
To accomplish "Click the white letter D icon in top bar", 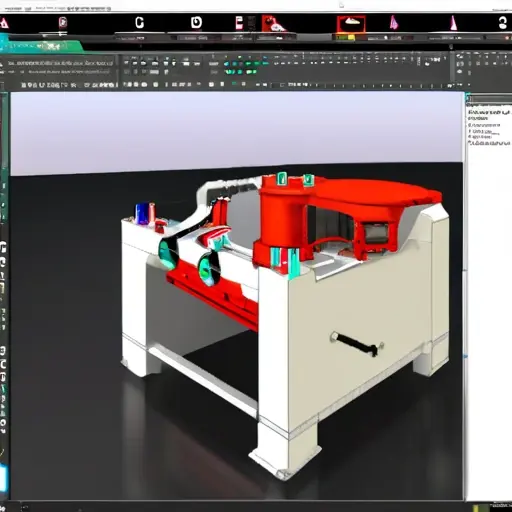I will pyautogui.click(x=196, y=23).
